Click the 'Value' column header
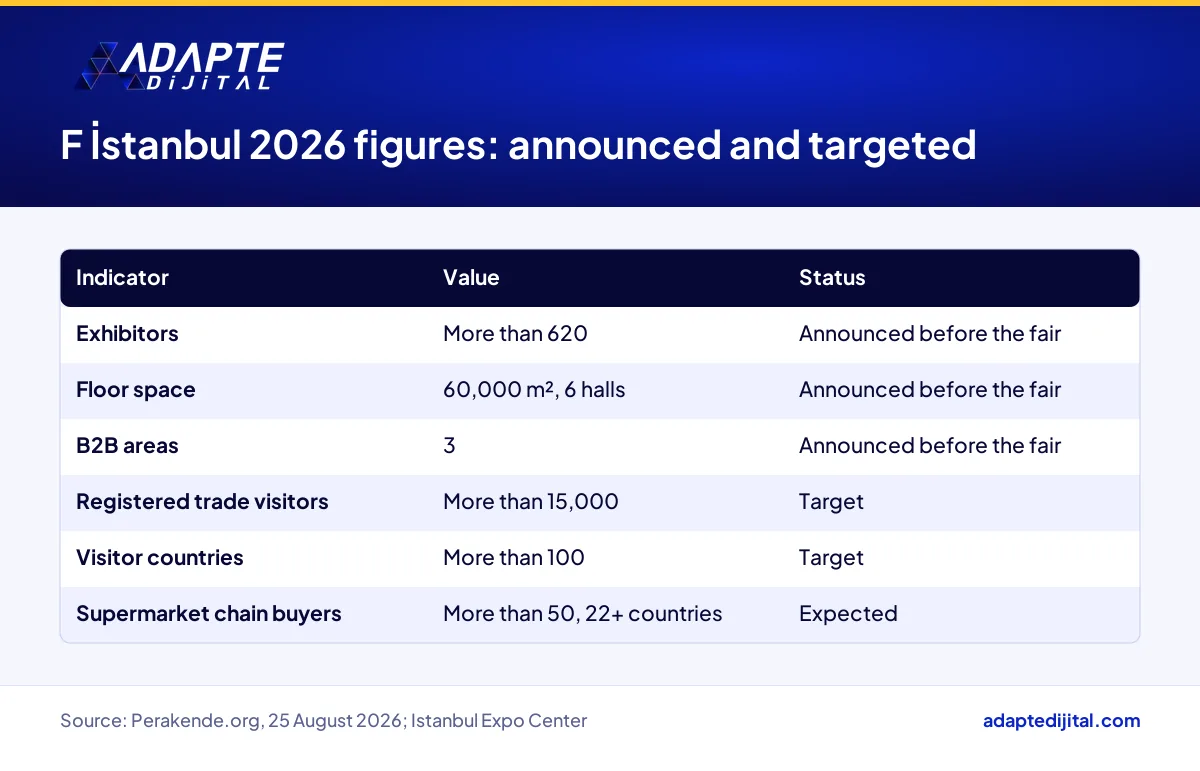1200x771 pixels. [x=471, y=278]
